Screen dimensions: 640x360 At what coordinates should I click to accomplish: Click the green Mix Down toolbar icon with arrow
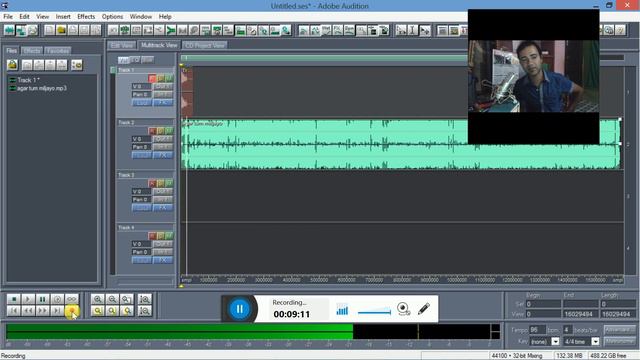pyautogui.click(x=171, y=31)
